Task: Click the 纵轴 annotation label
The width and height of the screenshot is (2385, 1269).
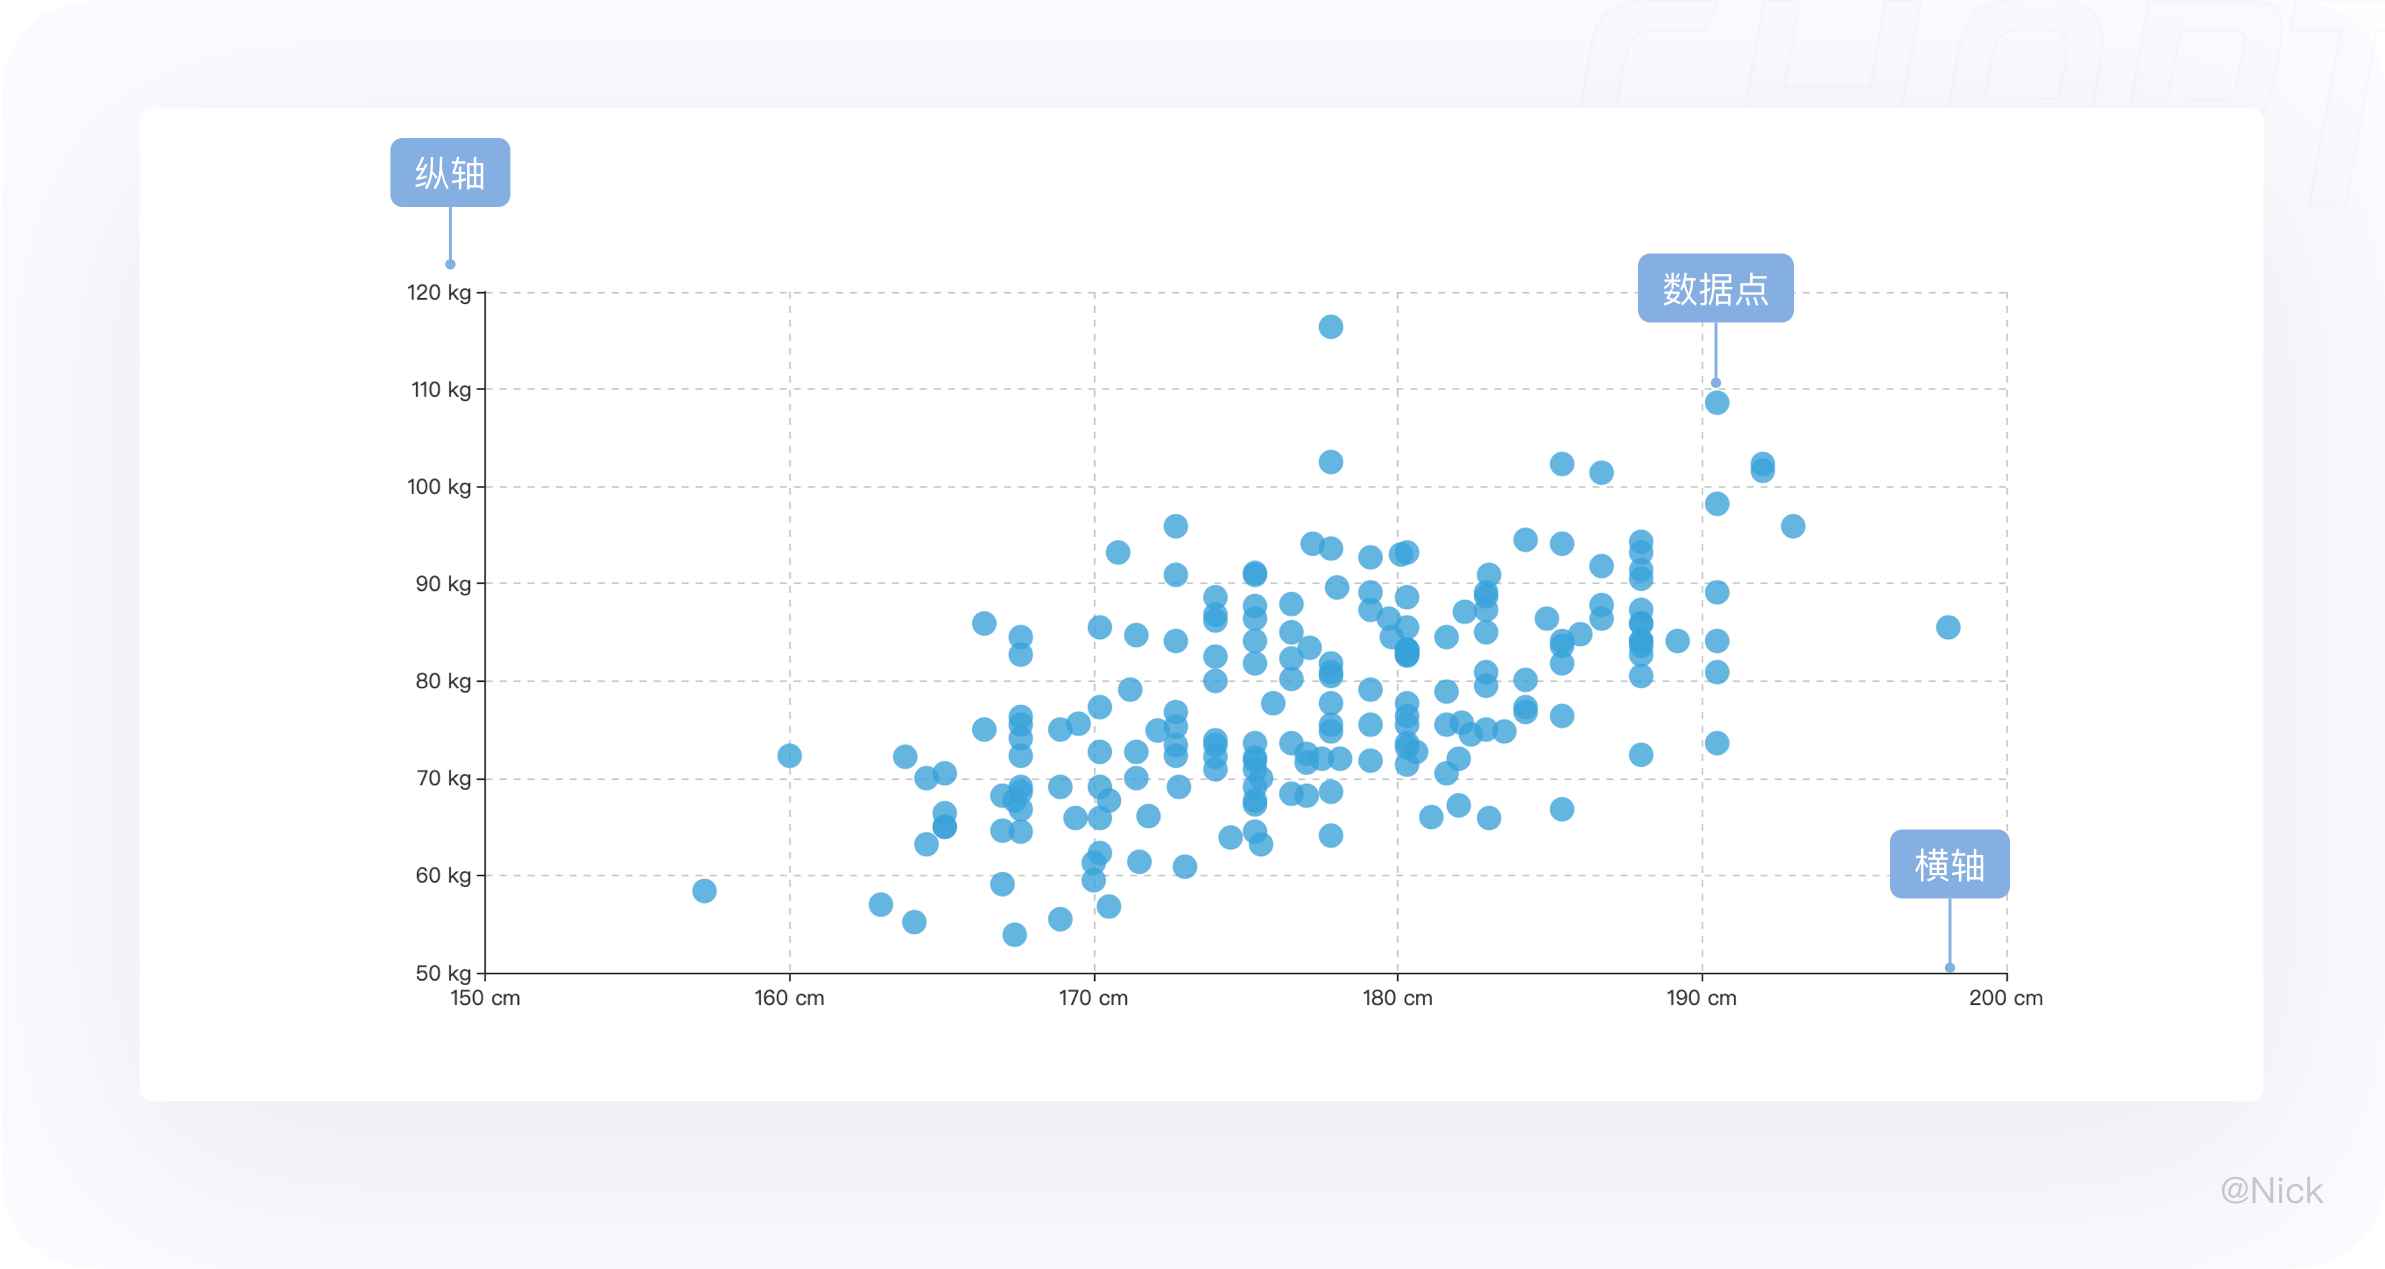Action: 450,173
